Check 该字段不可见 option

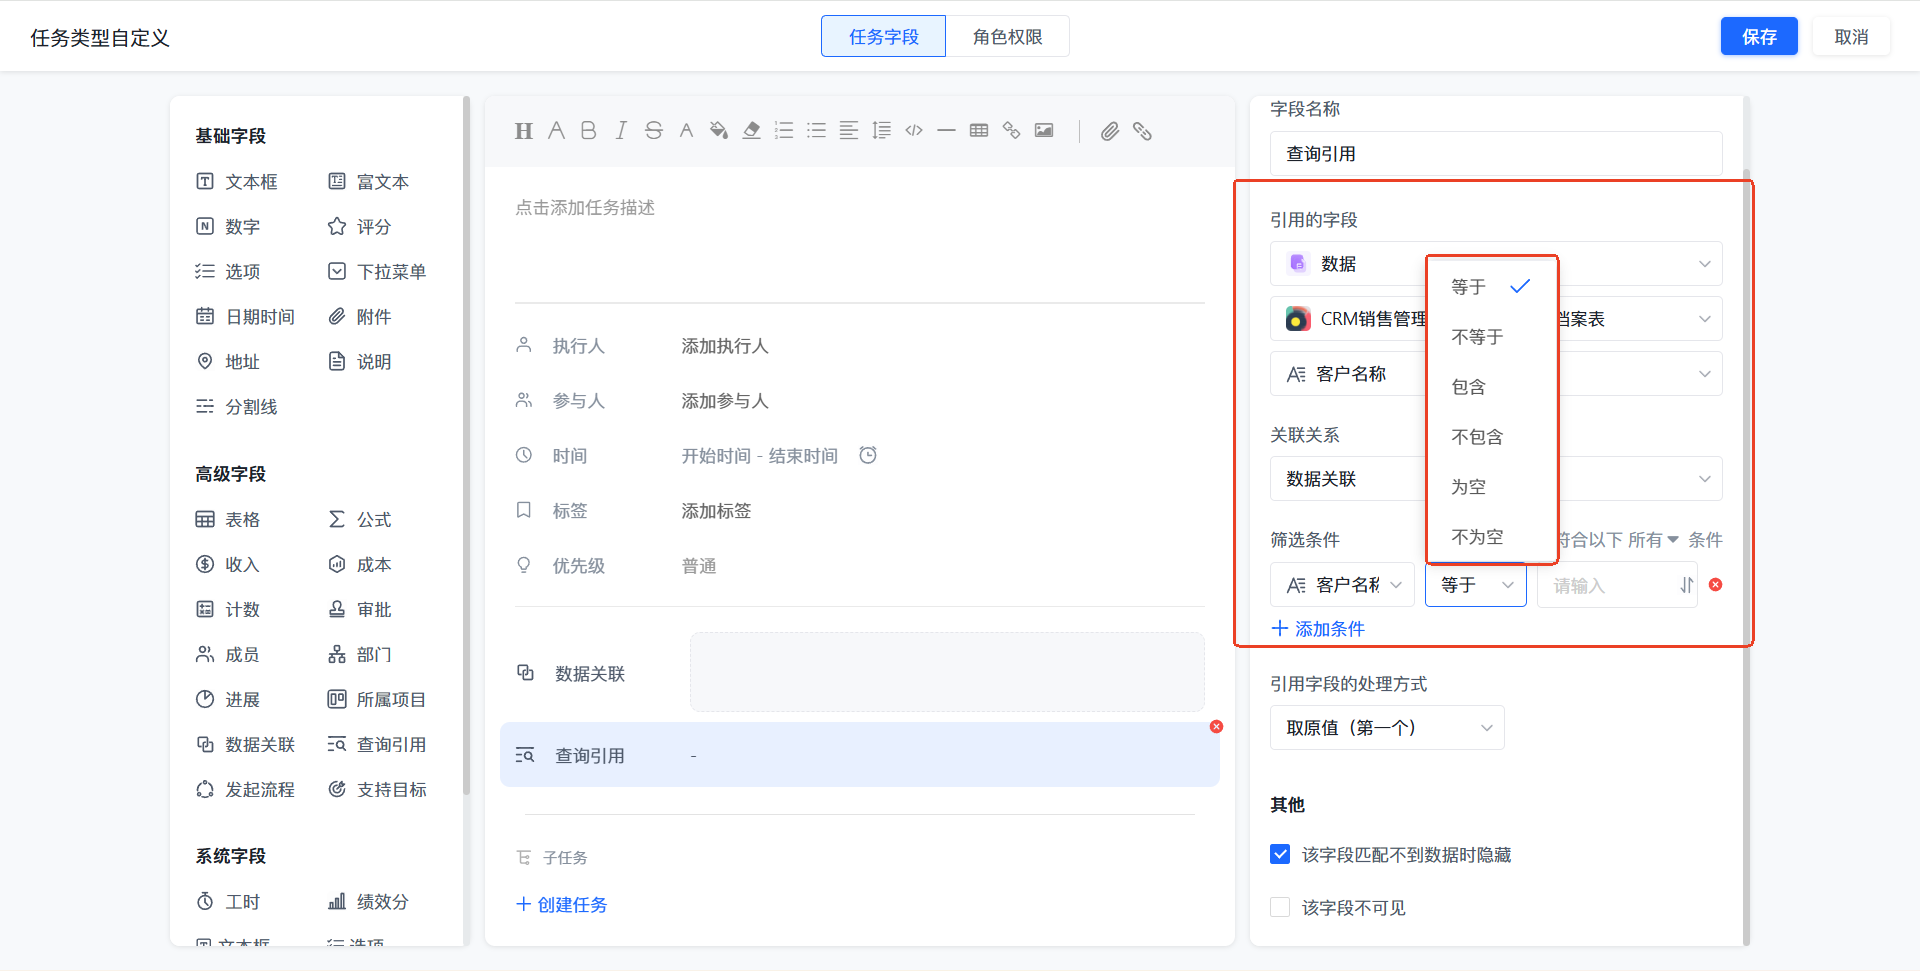[x=1280, y=907]
